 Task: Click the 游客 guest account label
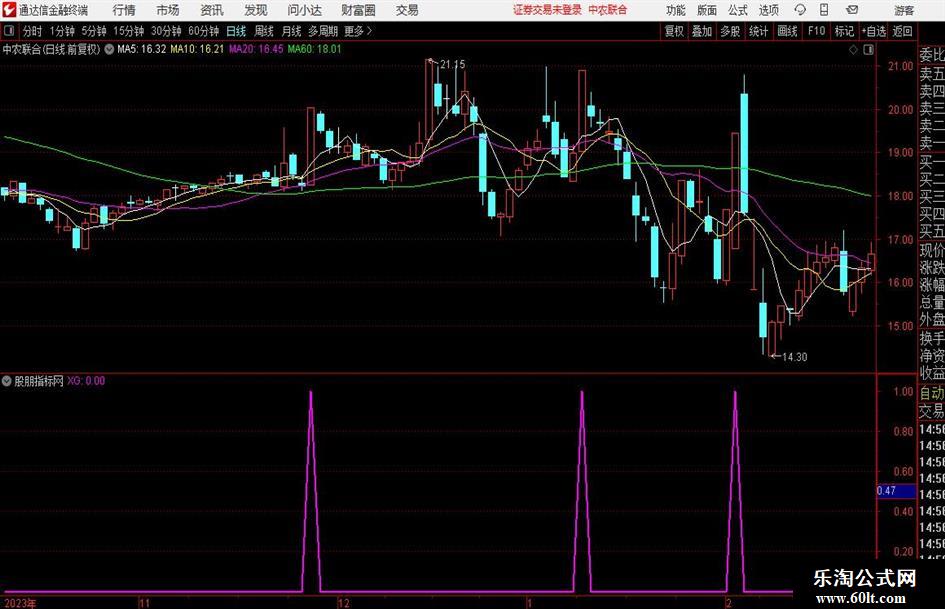click(904, 10)
